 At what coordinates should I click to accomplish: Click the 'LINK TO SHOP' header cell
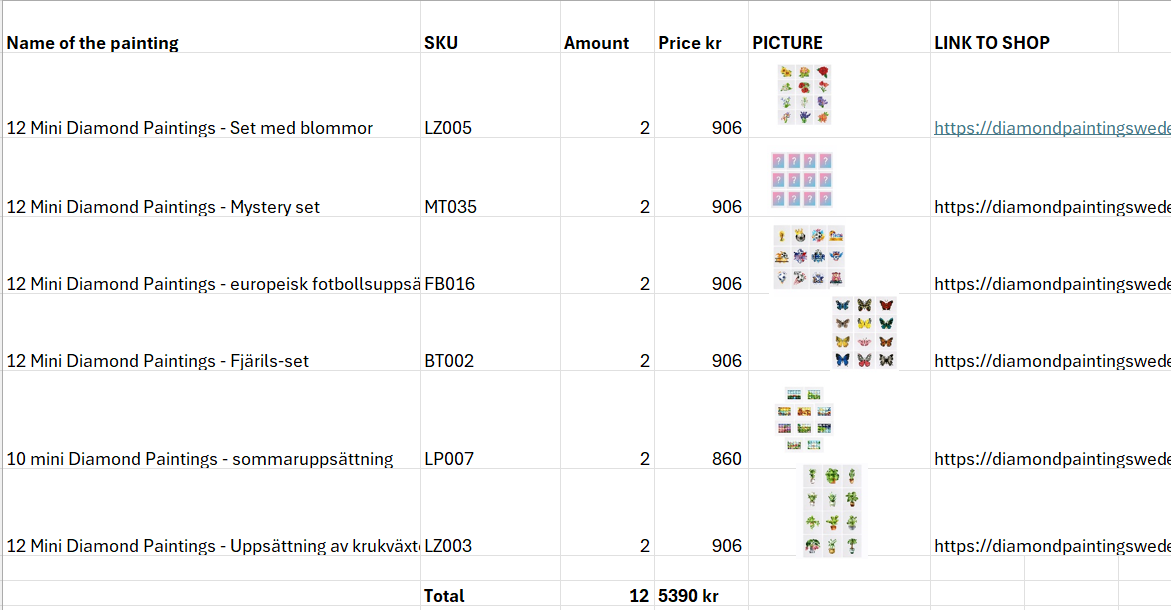tap(992, 43)
